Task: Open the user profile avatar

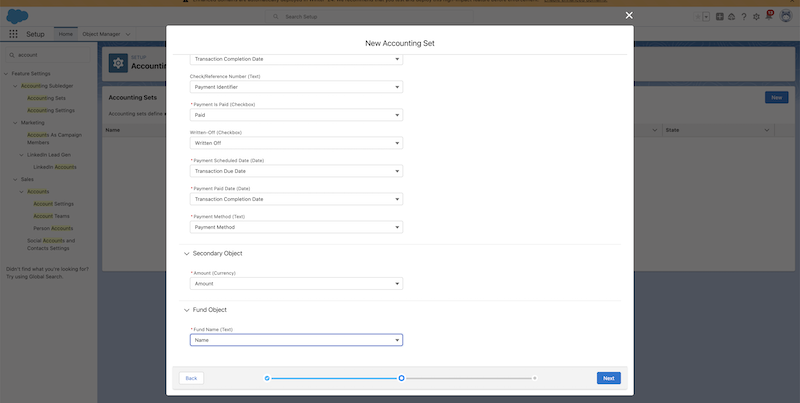Action: (786, 16)
